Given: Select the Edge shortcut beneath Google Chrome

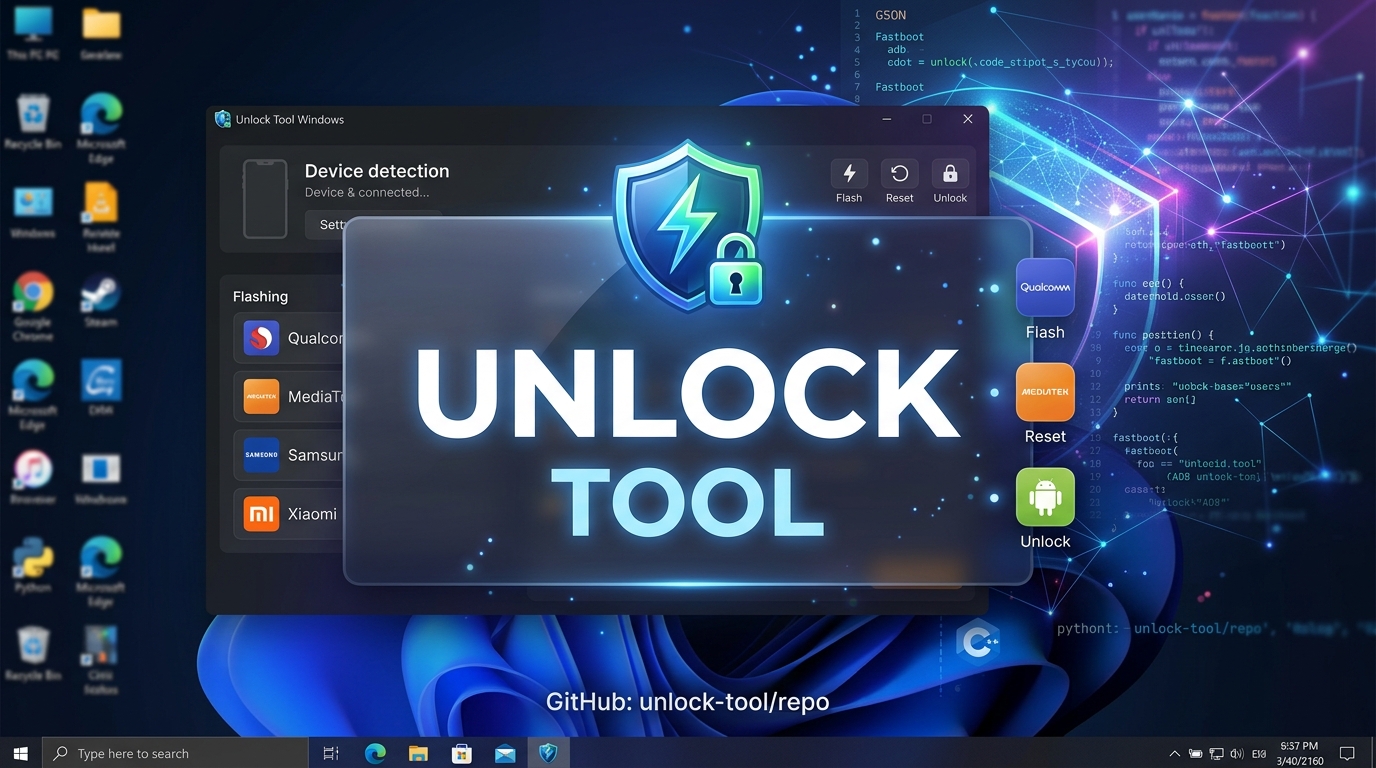Looking at the screenshot, I should (33, 395).
